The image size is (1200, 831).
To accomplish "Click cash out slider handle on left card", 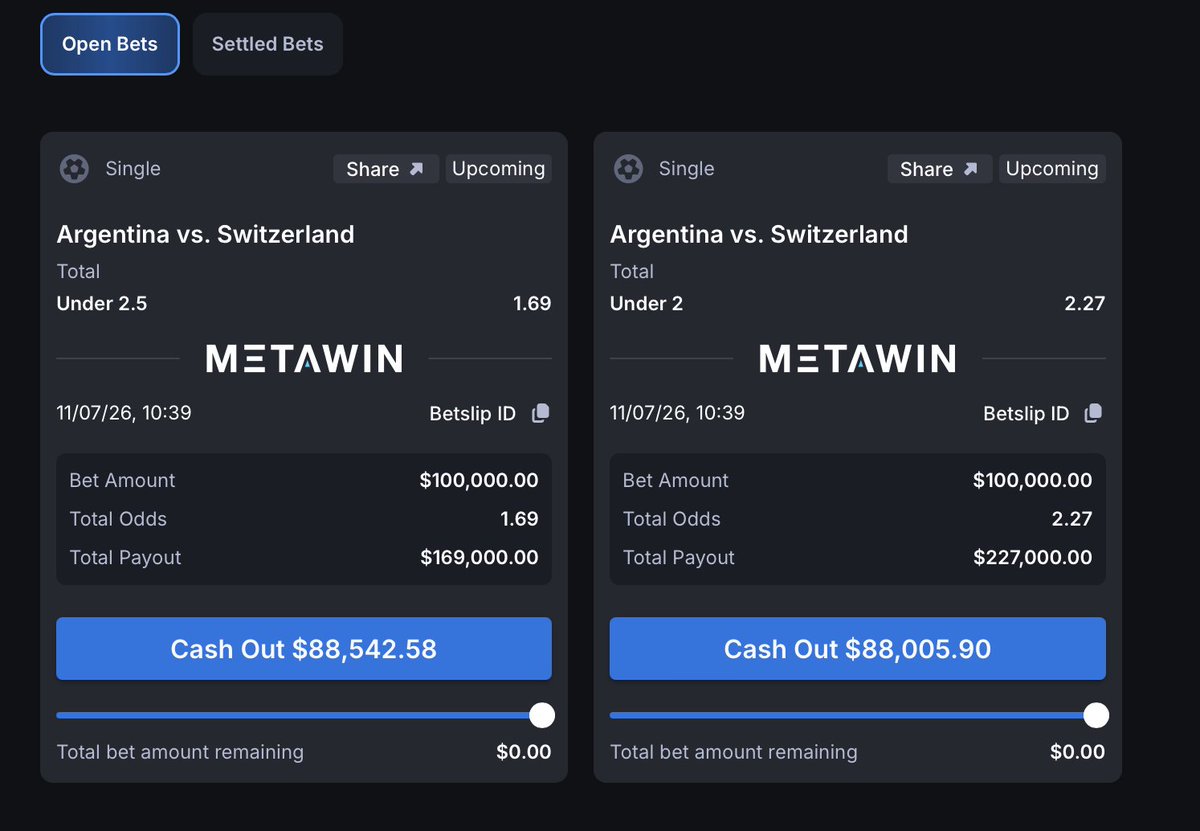I will (541, 715).
